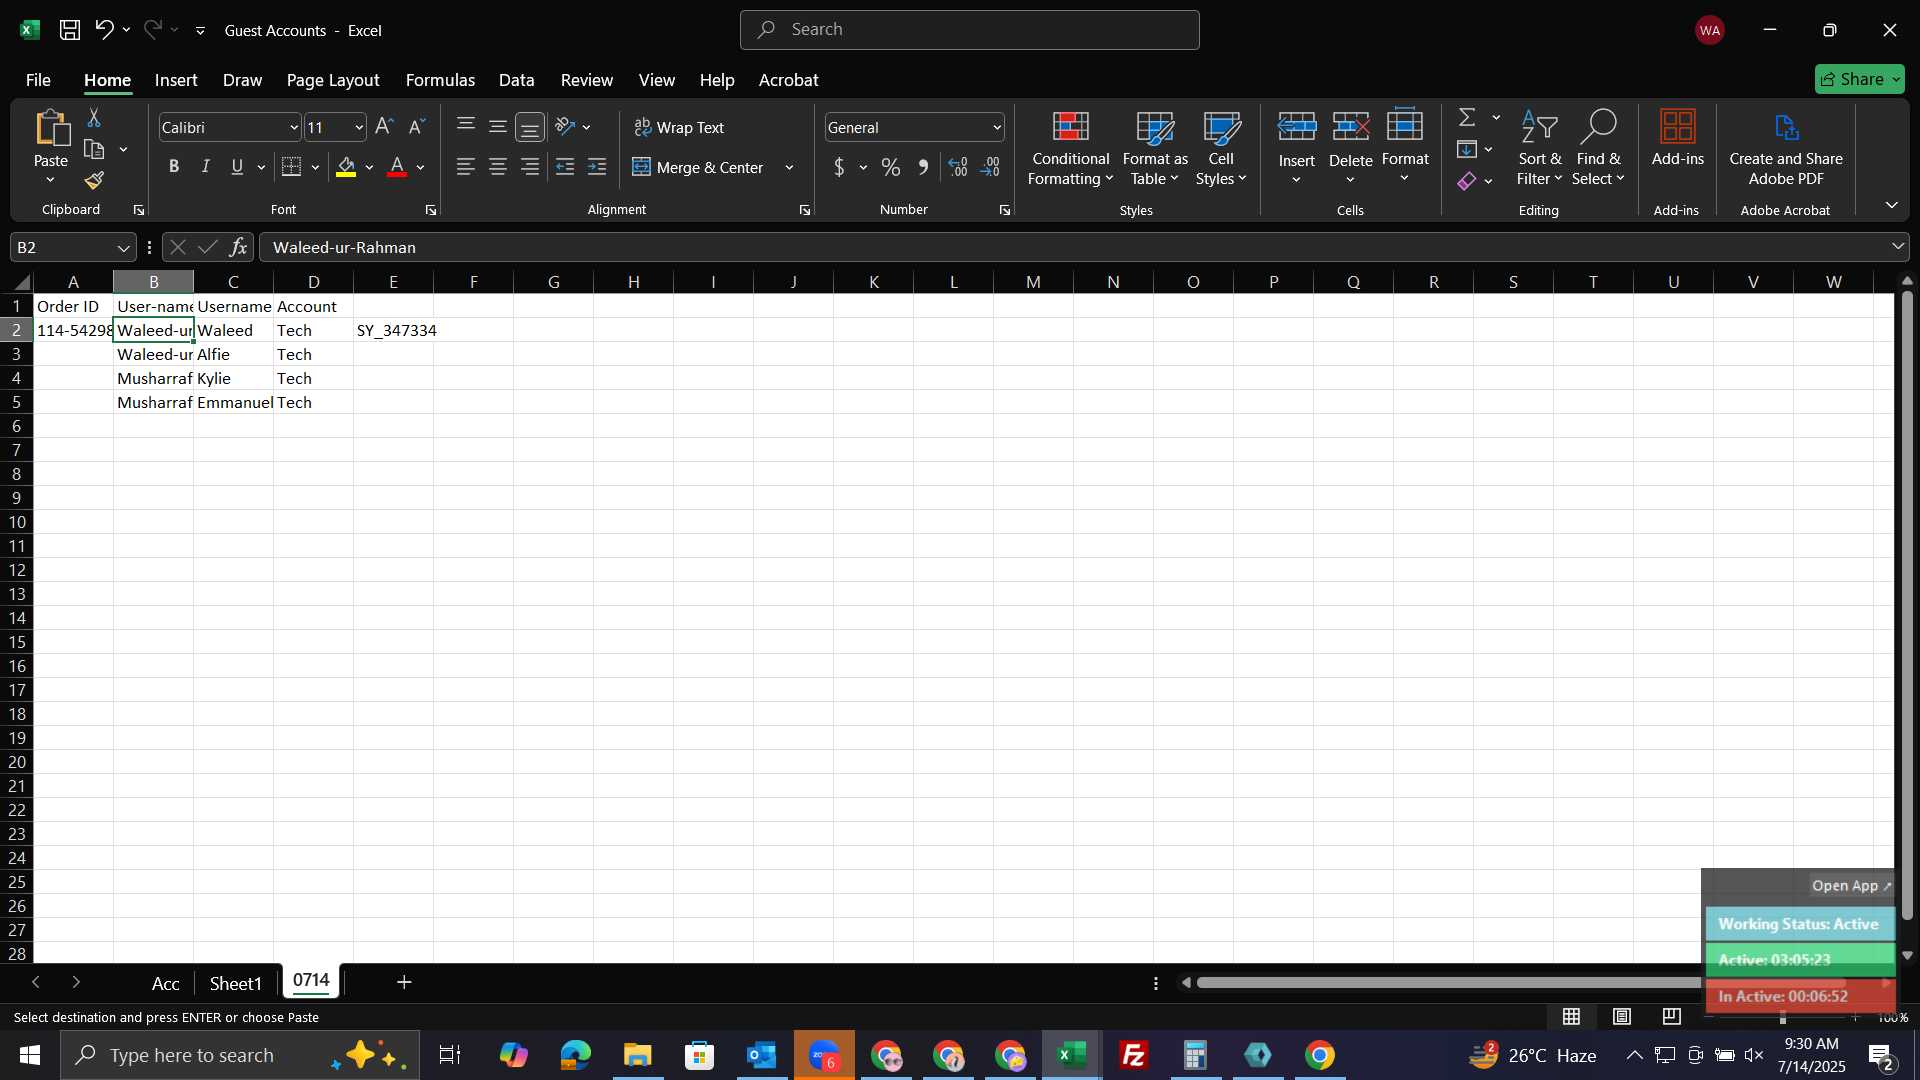Expand Conditional Formatting menu

tap(1070, 148)
